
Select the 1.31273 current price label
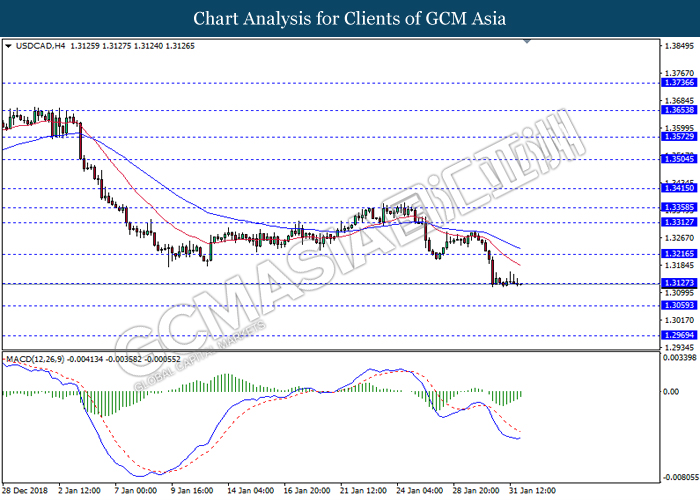pyautogui.click(x=679, y=283)
